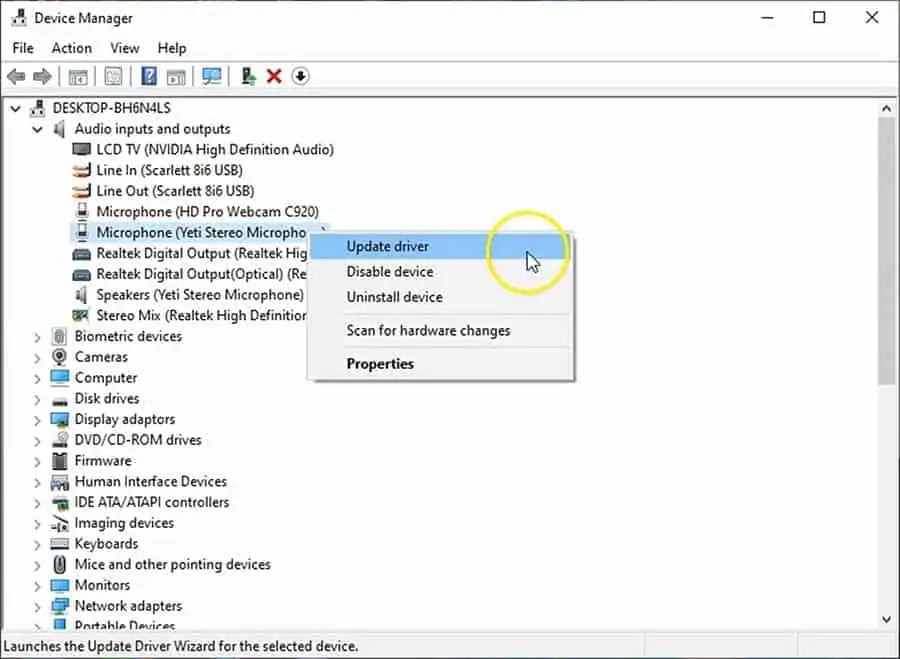
Task: Collapse the DESKTOP-BH6N4LS root node
Action: (x=14, y=107)
